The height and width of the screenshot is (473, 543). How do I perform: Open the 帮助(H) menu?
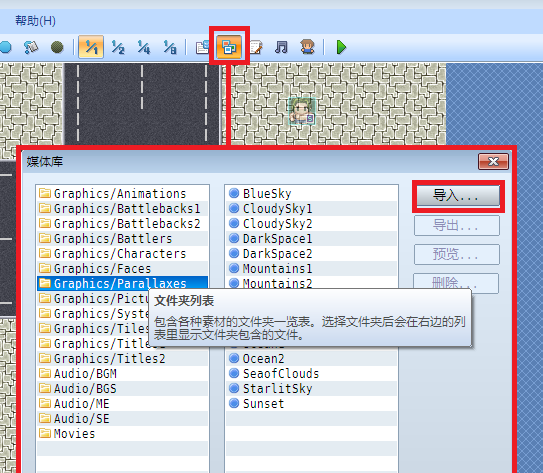click(x=35, y=21)
